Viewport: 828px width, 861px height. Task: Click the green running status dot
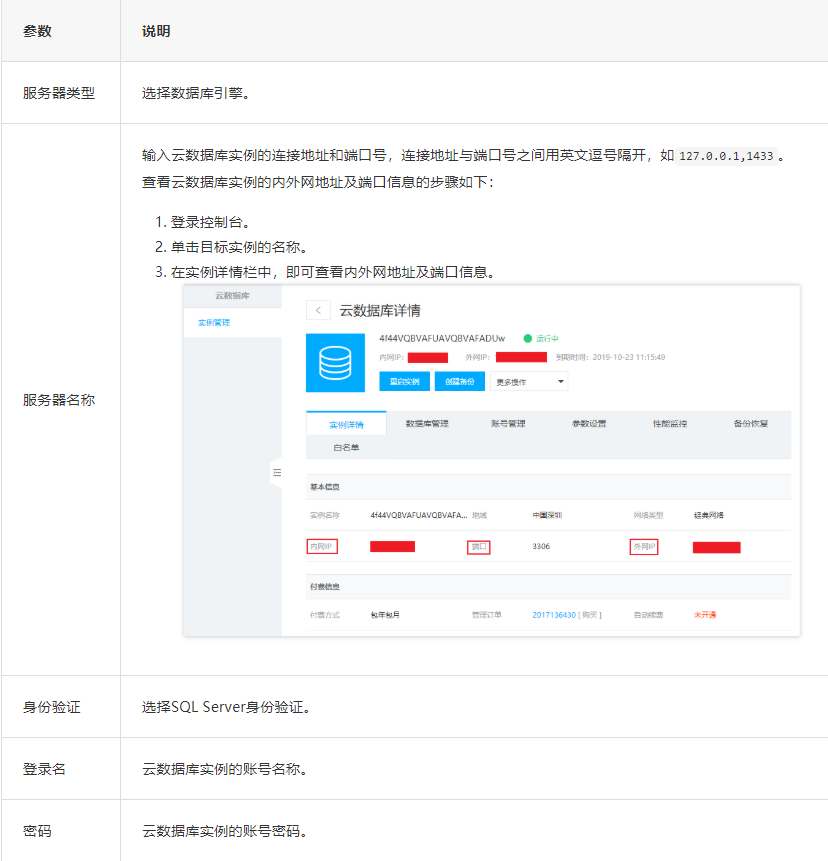tap(528, 339)
